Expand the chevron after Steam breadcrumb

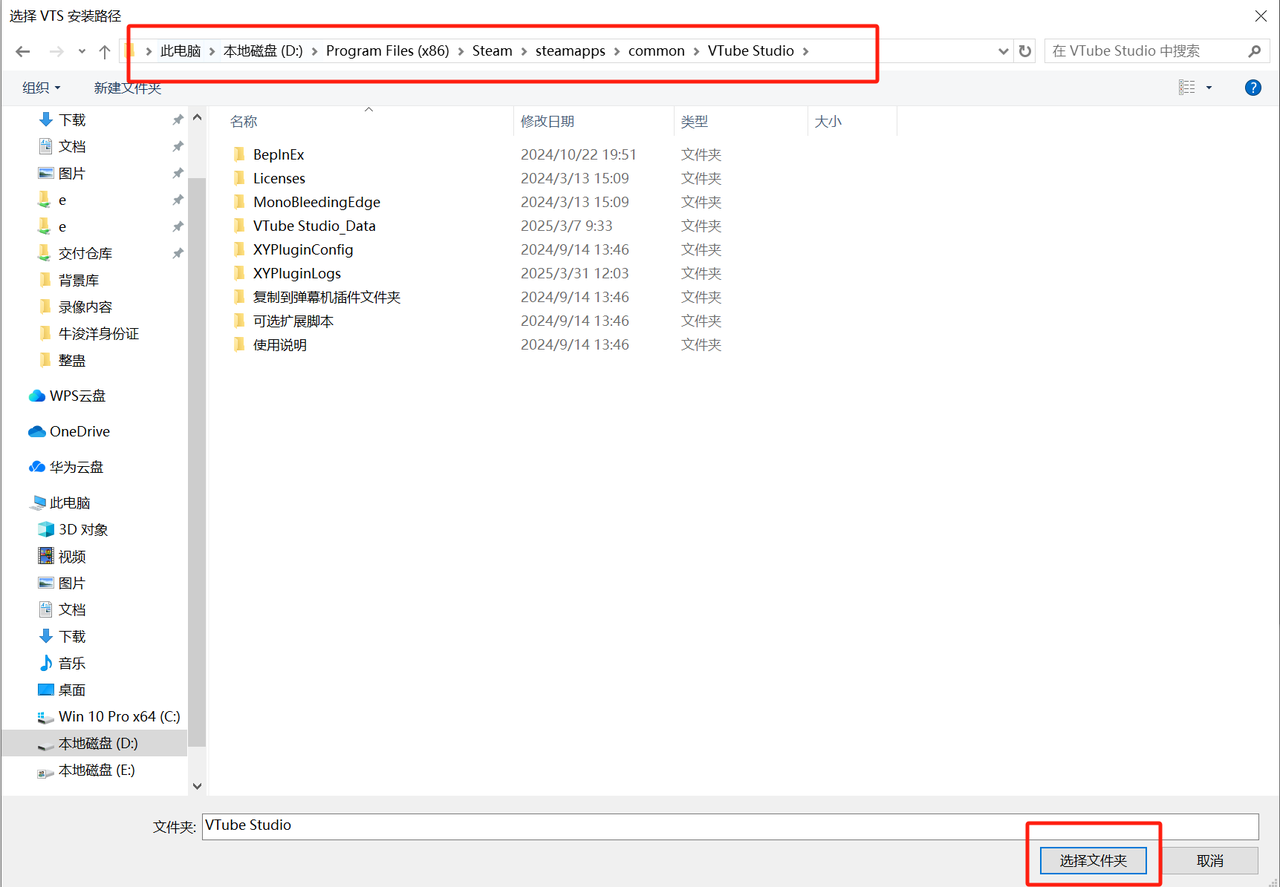pos(524,51)
